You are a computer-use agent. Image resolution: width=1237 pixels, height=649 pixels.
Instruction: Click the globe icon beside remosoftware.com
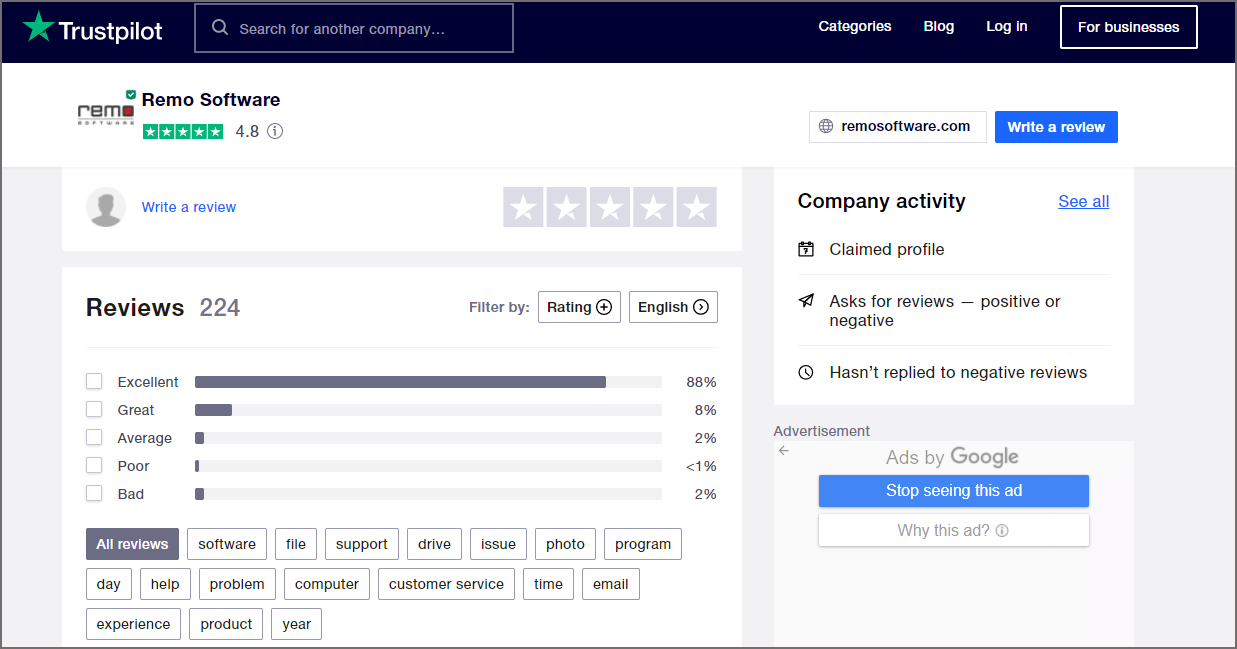click(x=826, y=127)
